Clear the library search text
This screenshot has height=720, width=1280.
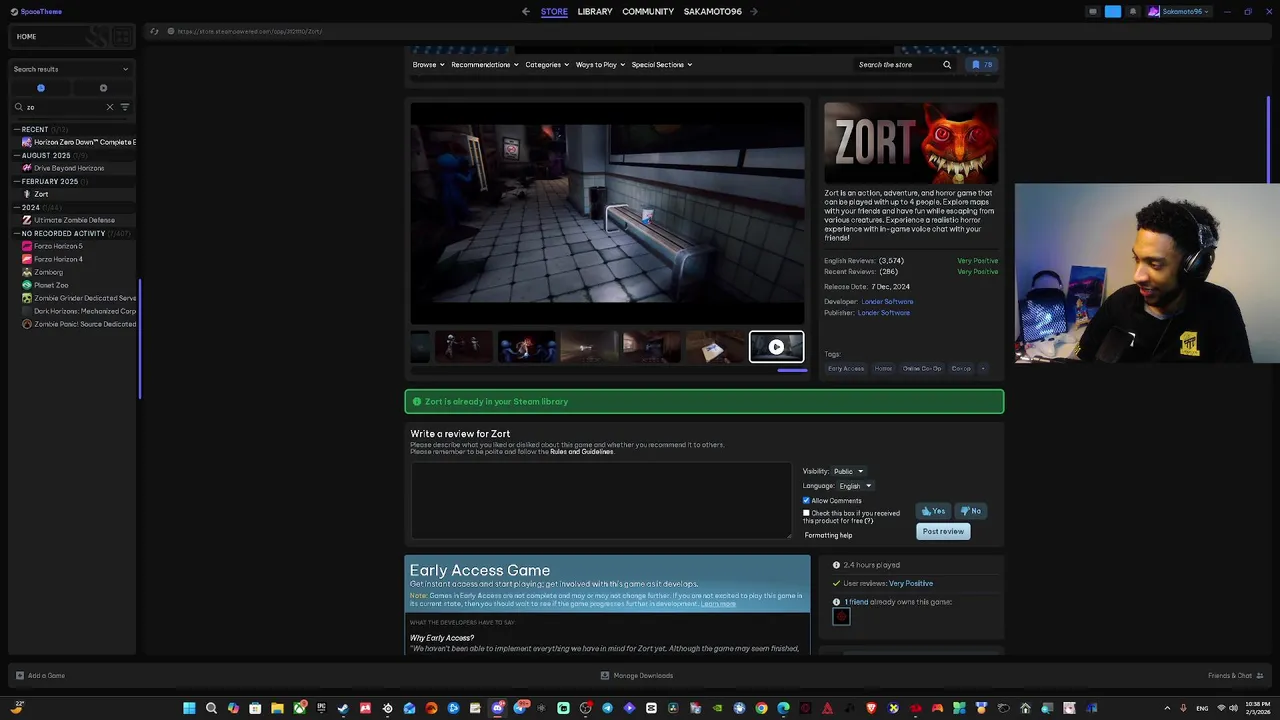pos(110,107)
